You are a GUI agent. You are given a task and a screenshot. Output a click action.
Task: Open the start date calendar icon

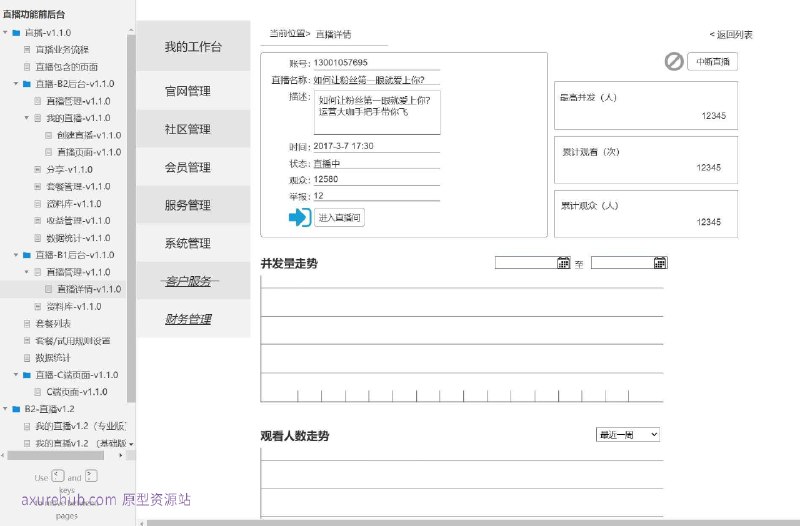(x=563, y=262)
